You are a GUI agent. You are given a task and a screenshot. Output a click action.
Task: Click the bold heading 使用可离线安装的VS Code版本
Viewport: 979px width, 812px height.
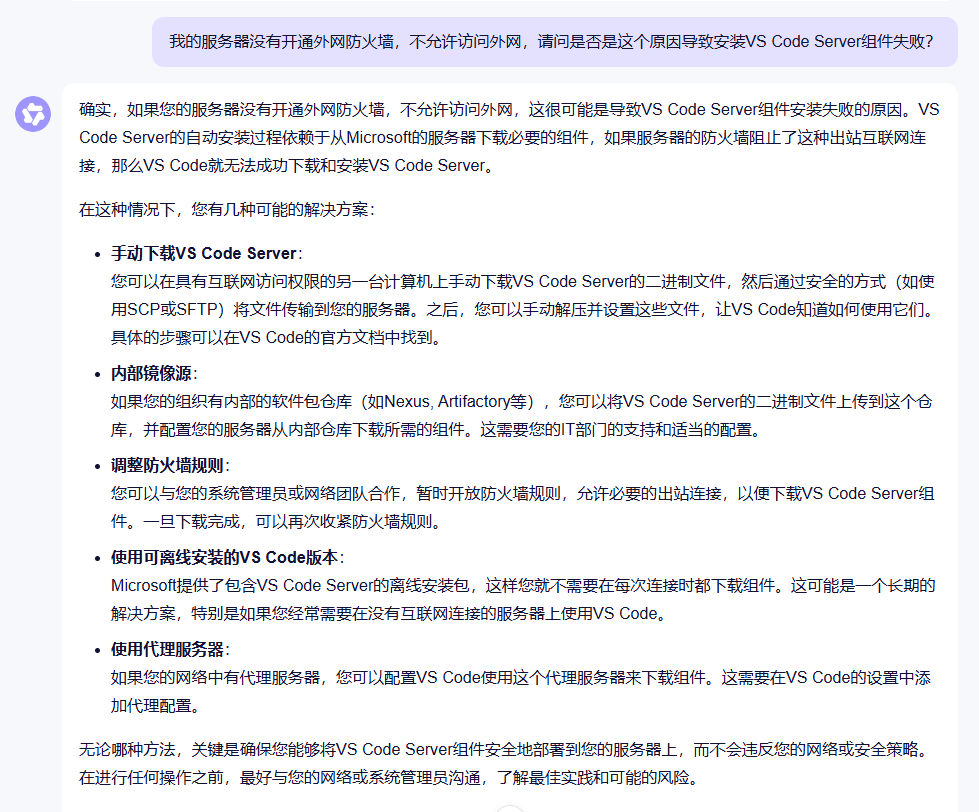225,557
